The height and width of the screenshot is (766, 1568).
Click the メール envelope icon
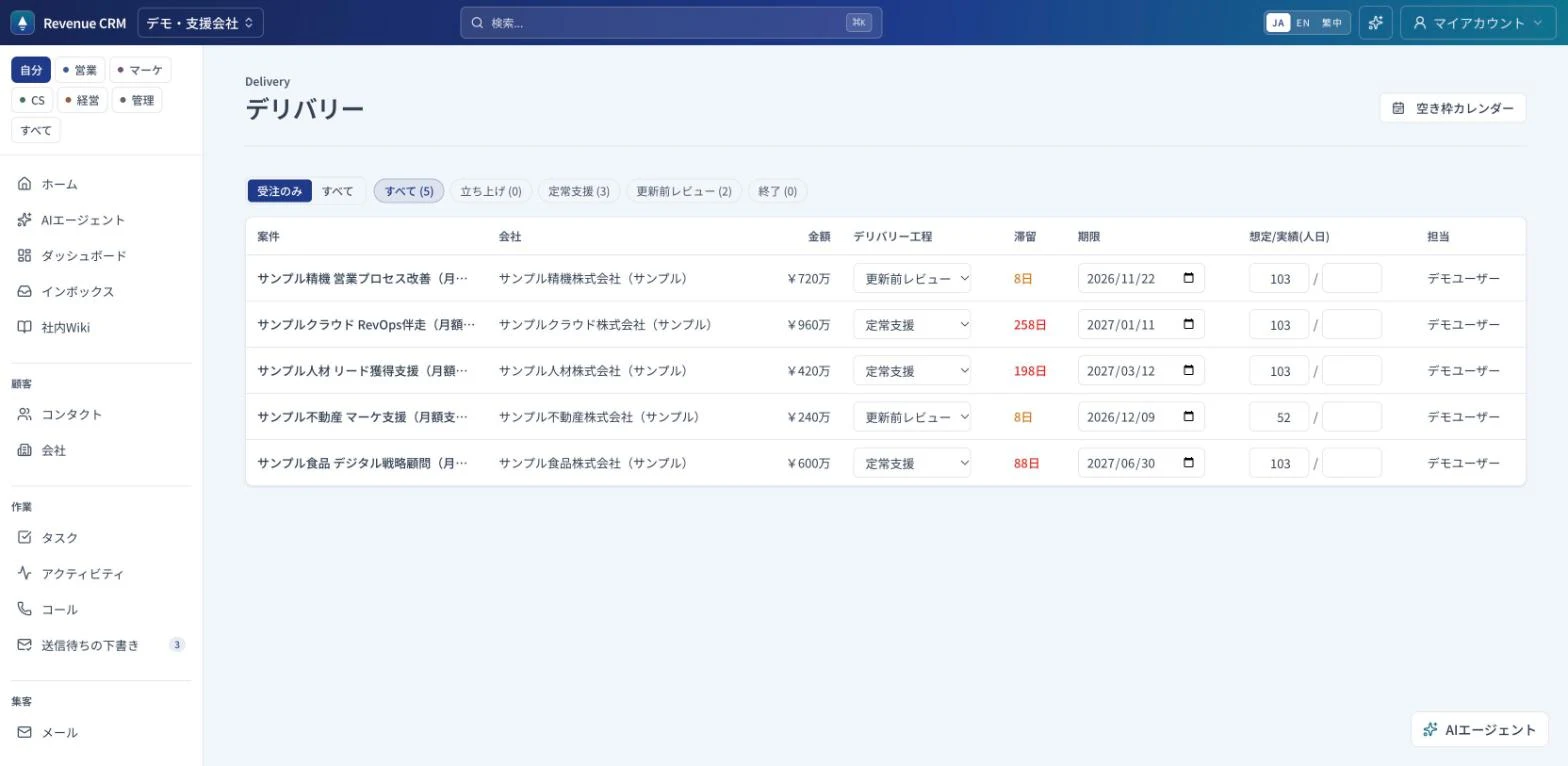(25, 733)
